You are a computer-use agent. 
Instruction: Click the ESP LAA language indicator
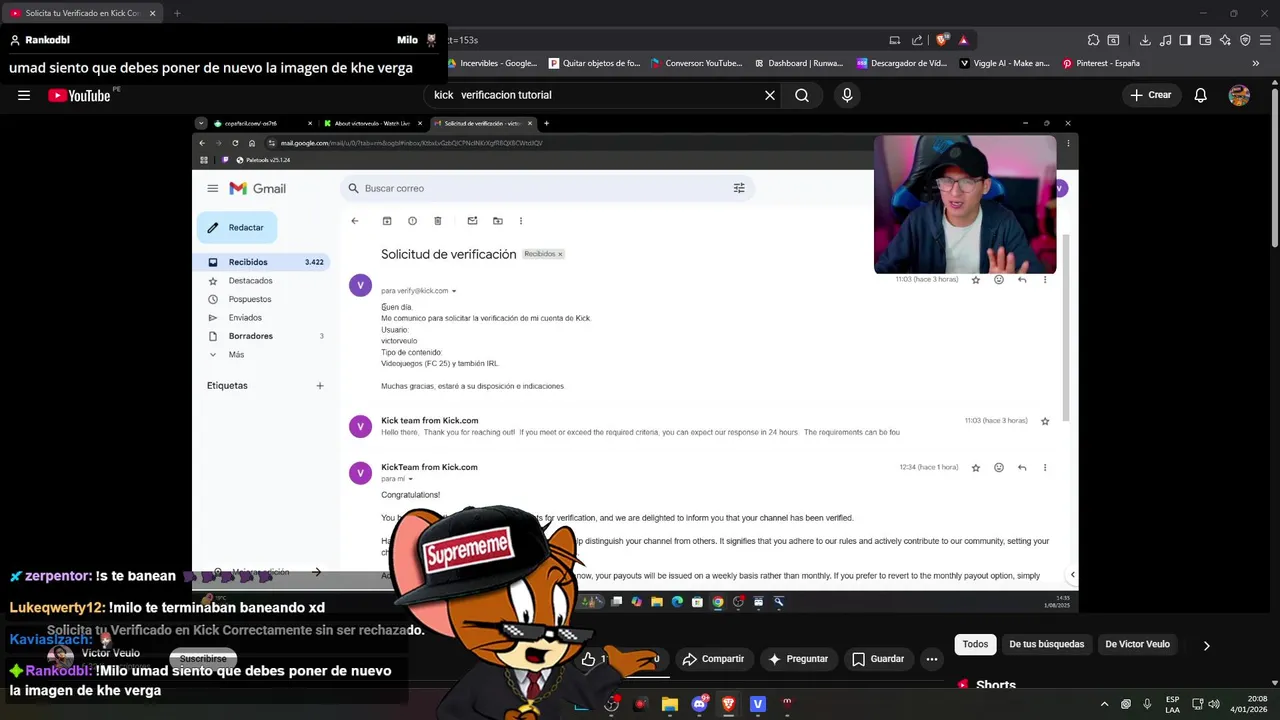(x=1172, y=704)
